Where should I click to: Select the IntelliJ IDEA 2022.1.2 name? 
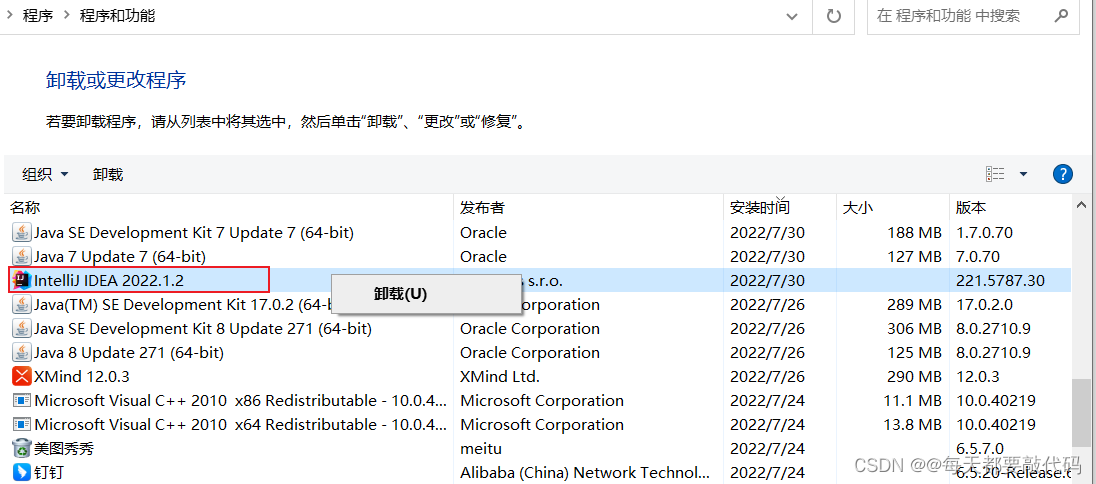(110, 280)
